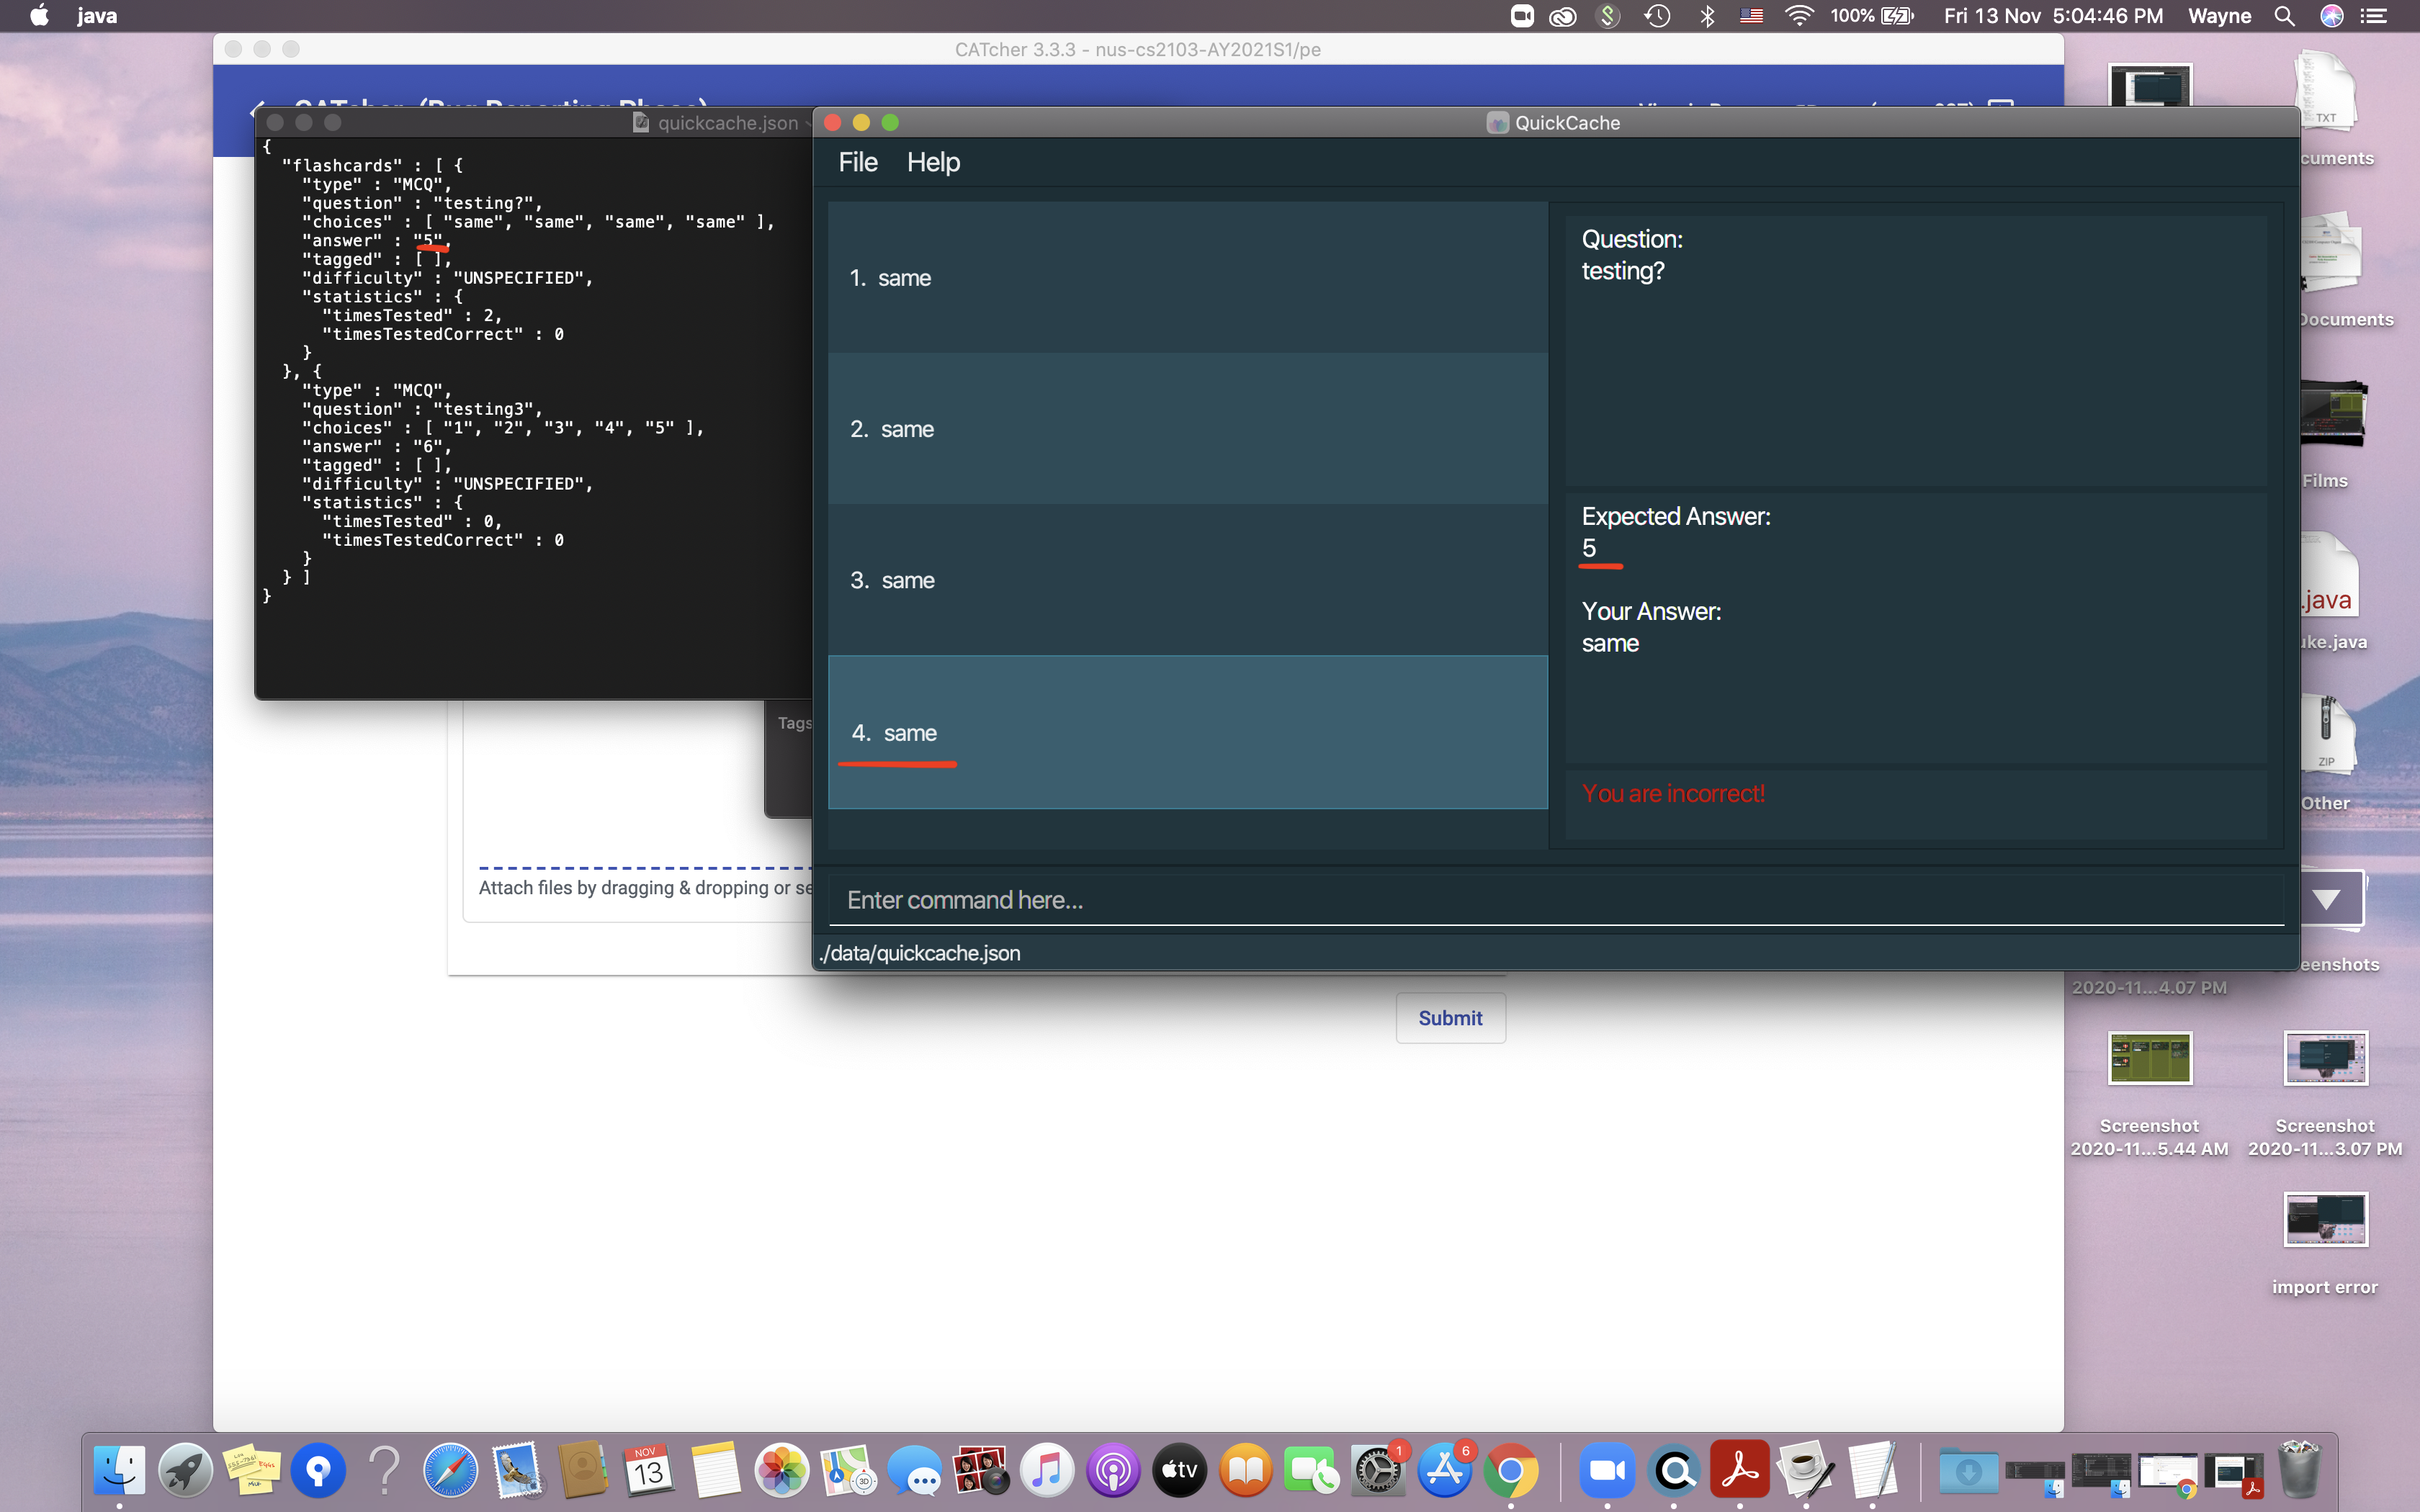Screen dimensions: 2420x1512
Task: Open Adobe Acrobat from the dock
Action: point(1739,1471)
